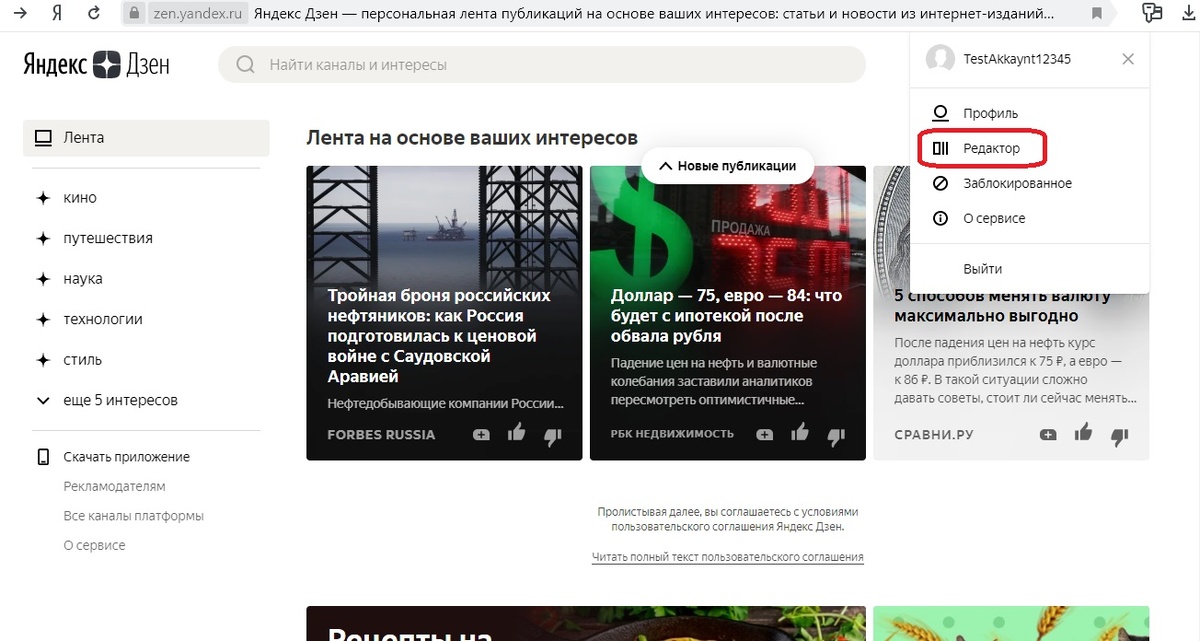Focus the Найти каналы и интересы search field
Screen dimensions: 1200x641
(541, 65)
